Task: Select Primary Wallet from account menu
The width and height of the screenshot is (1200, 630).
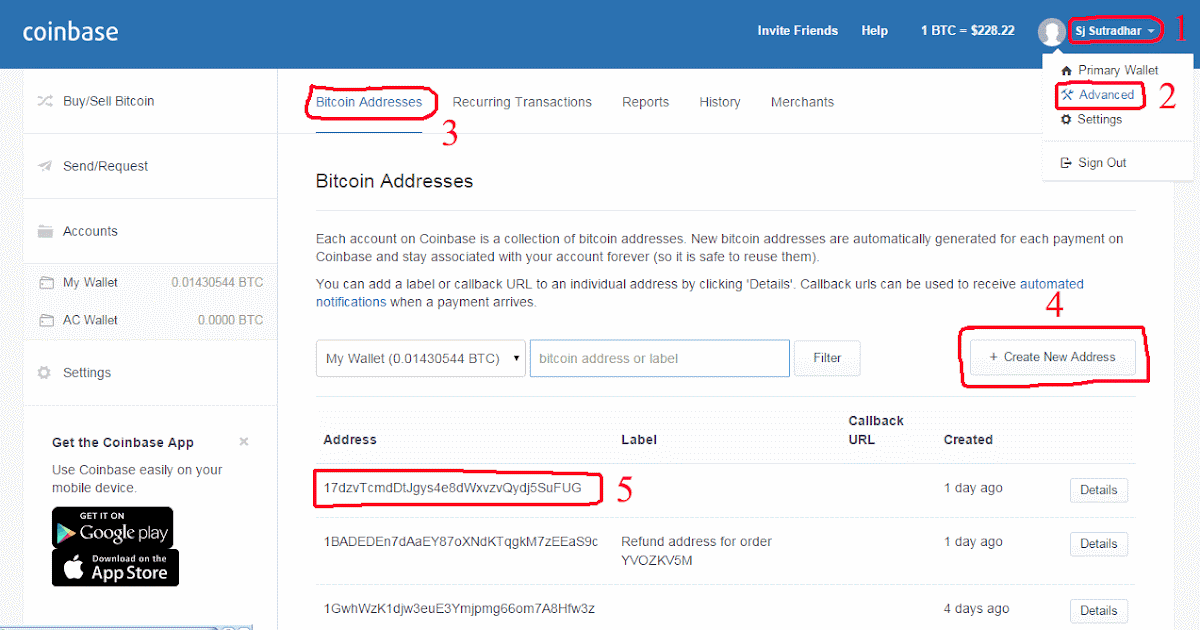Action: point(1118,71)
